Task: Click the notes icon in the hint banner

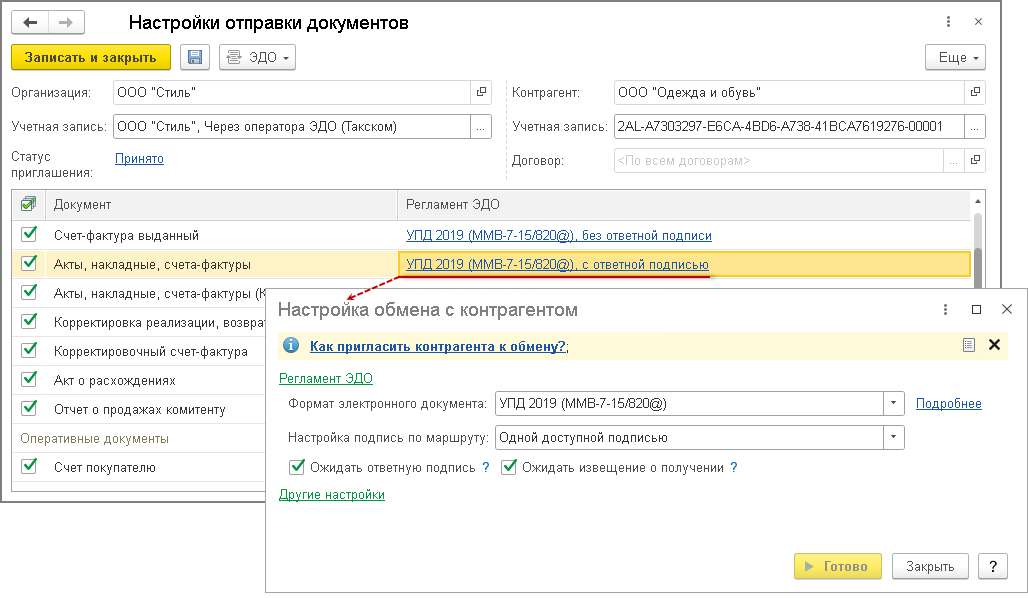Action: click(x=968, y=345)
